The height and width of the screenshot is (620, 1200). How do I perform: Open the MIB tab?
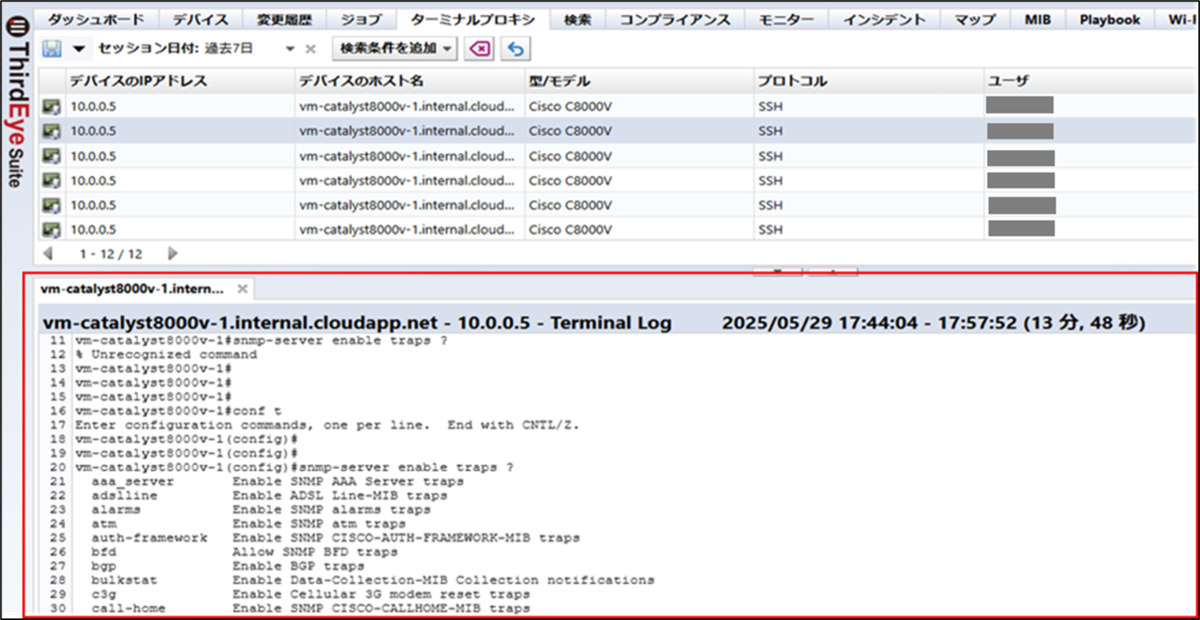(1037, 19)
